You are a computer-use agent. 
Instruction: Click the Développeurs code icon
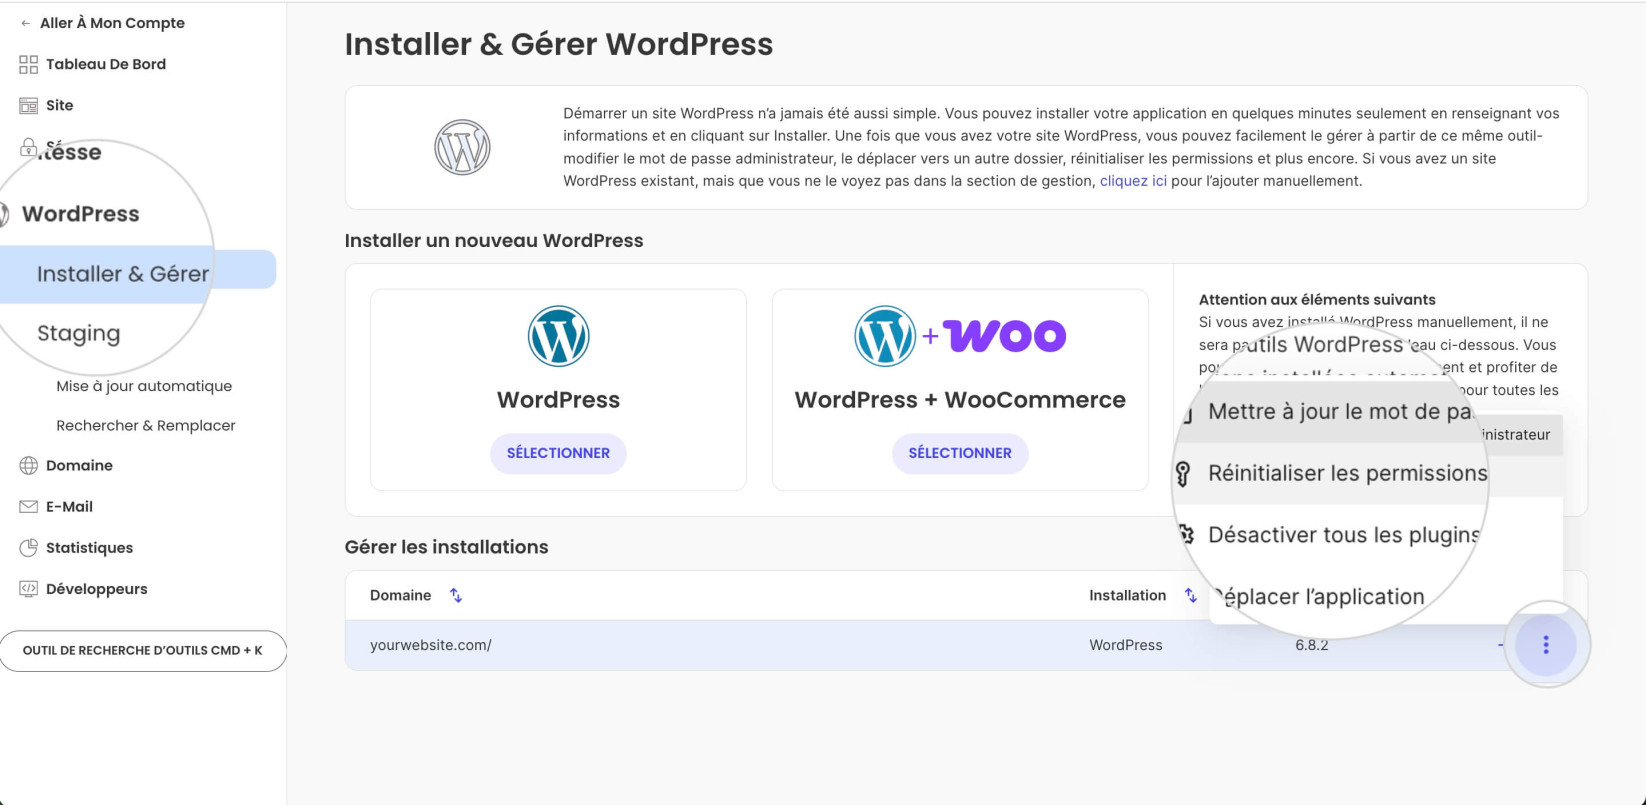tap(28, 589)
